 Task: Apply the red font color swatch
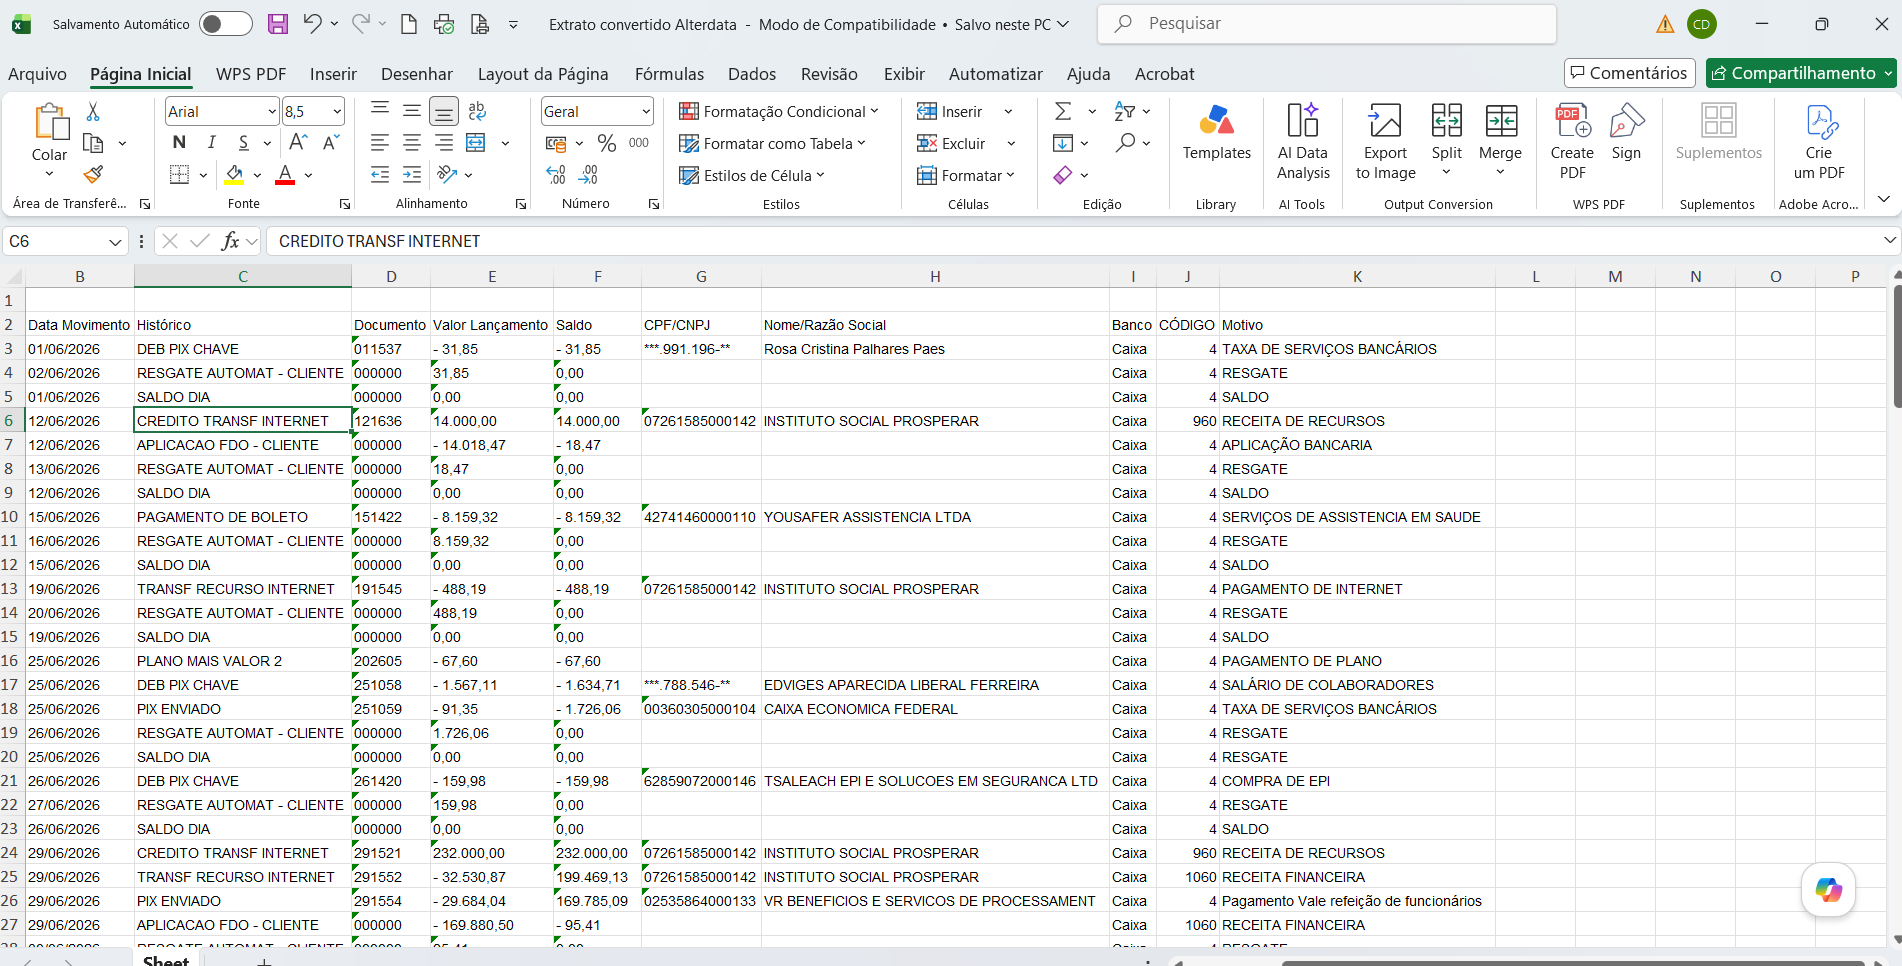pos(285,175)
